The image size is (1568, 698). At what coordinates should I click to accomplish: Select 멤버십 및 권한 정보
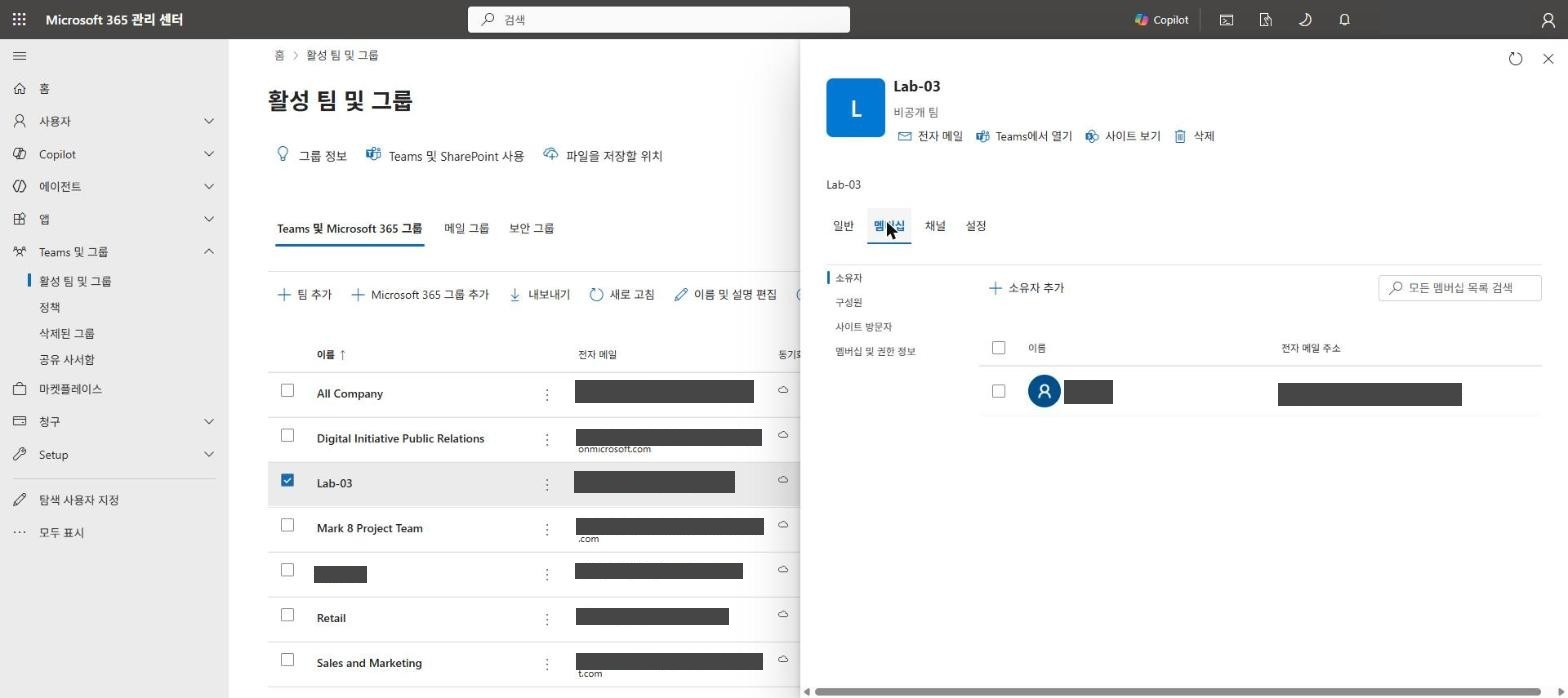(x=875, y=351)
